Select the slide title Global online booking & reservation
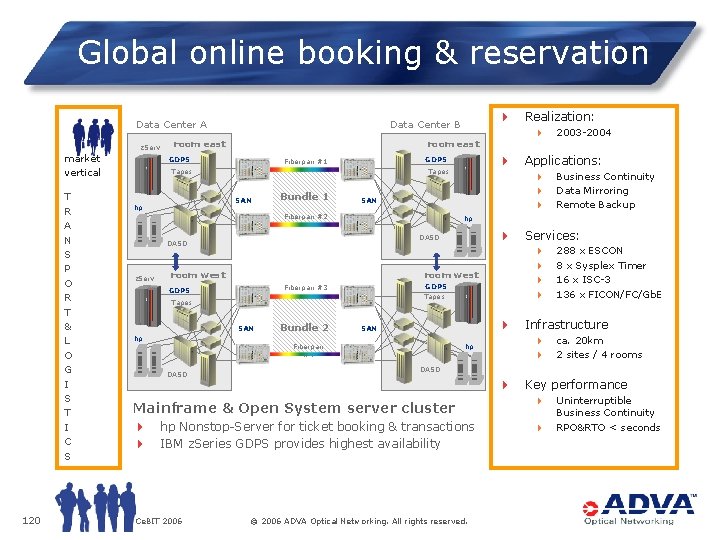Viewport: 720px width, 540px height. (x=363, y=53)
